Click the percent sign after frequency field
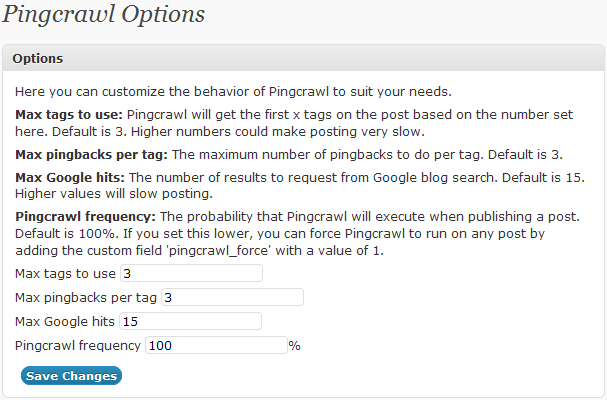This screenshot has width=607, height=400. click(x=295, y=345)
